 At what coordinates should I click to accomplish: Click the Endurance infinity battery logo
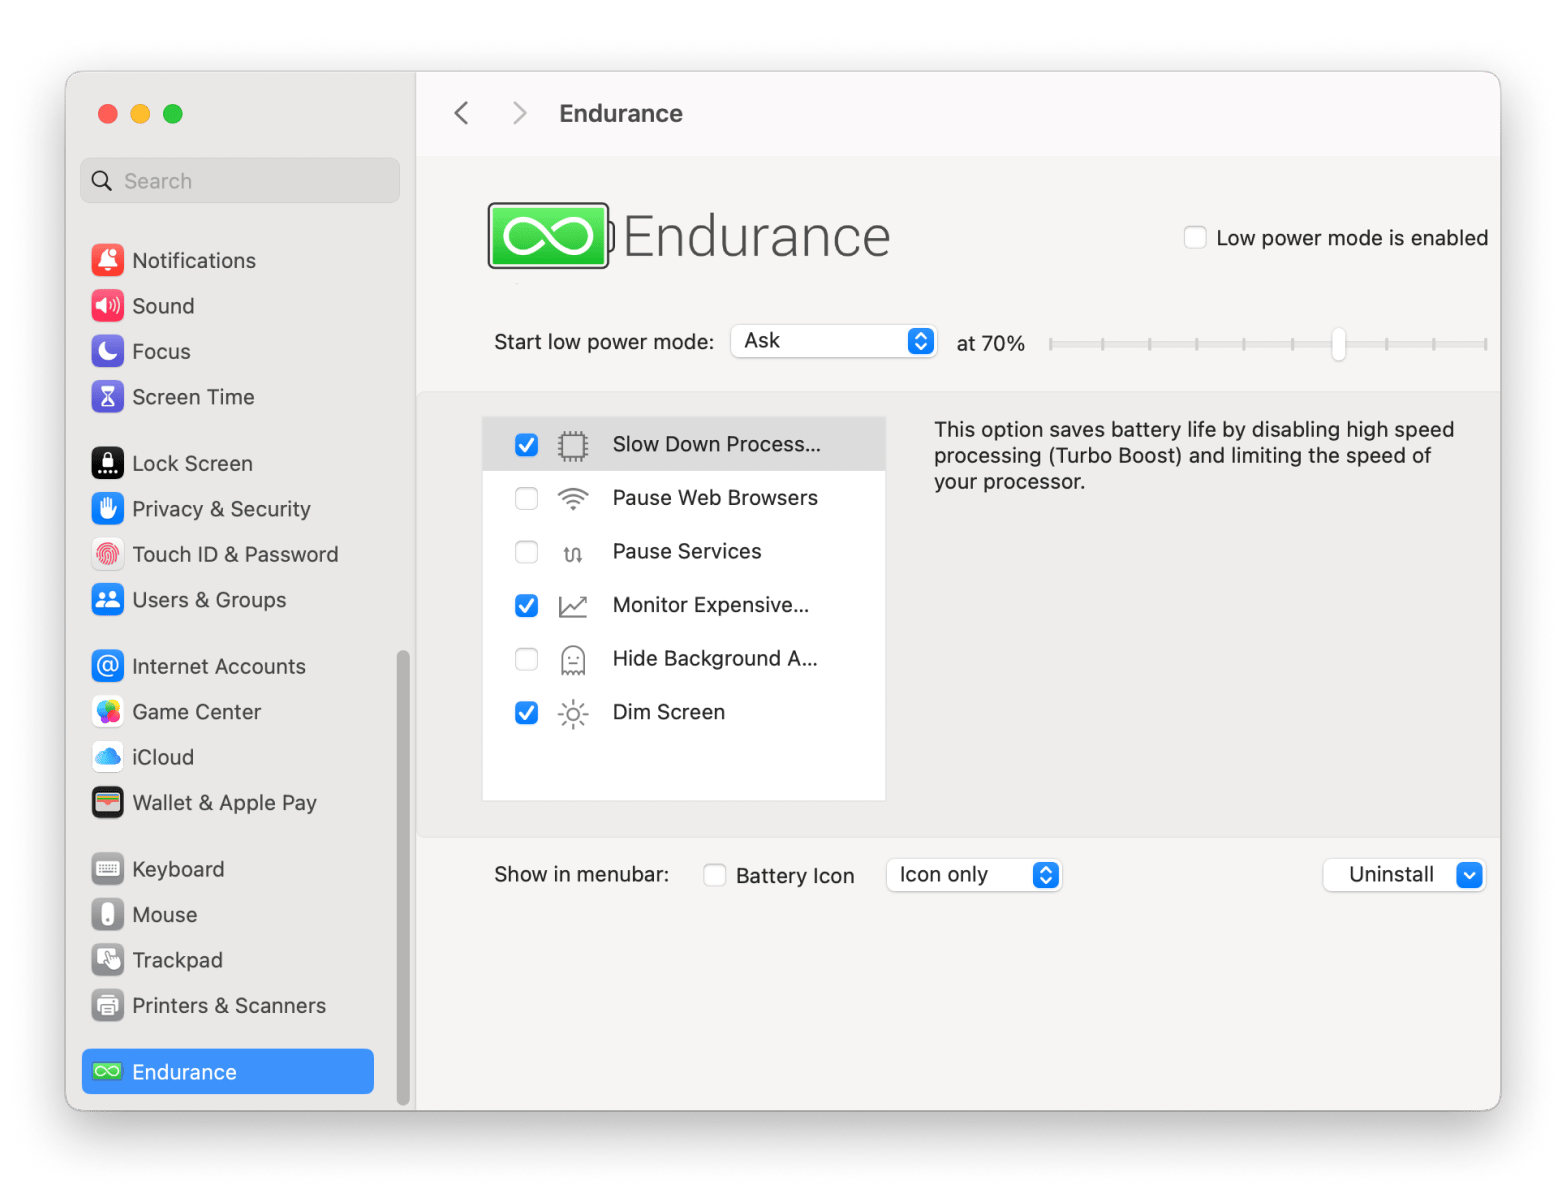click(549, 236)
